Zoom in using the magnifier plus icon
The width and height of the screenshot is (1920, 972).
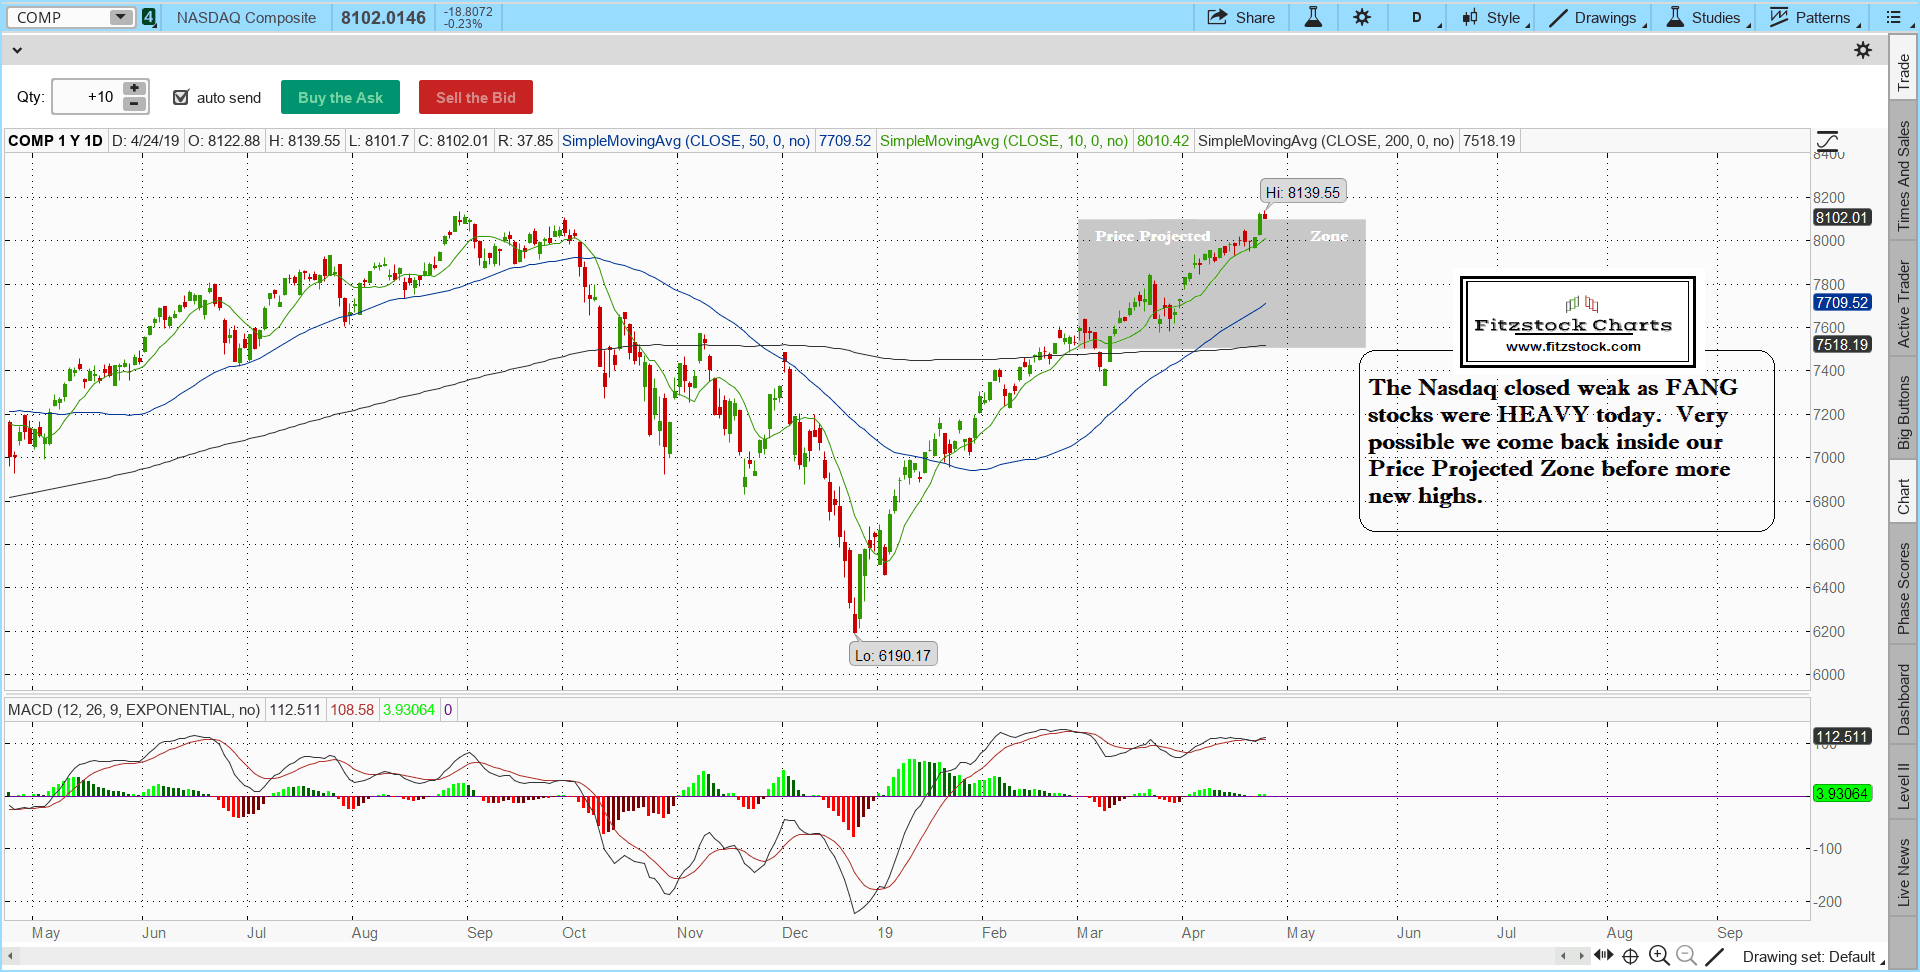[x=1659, y=956]
